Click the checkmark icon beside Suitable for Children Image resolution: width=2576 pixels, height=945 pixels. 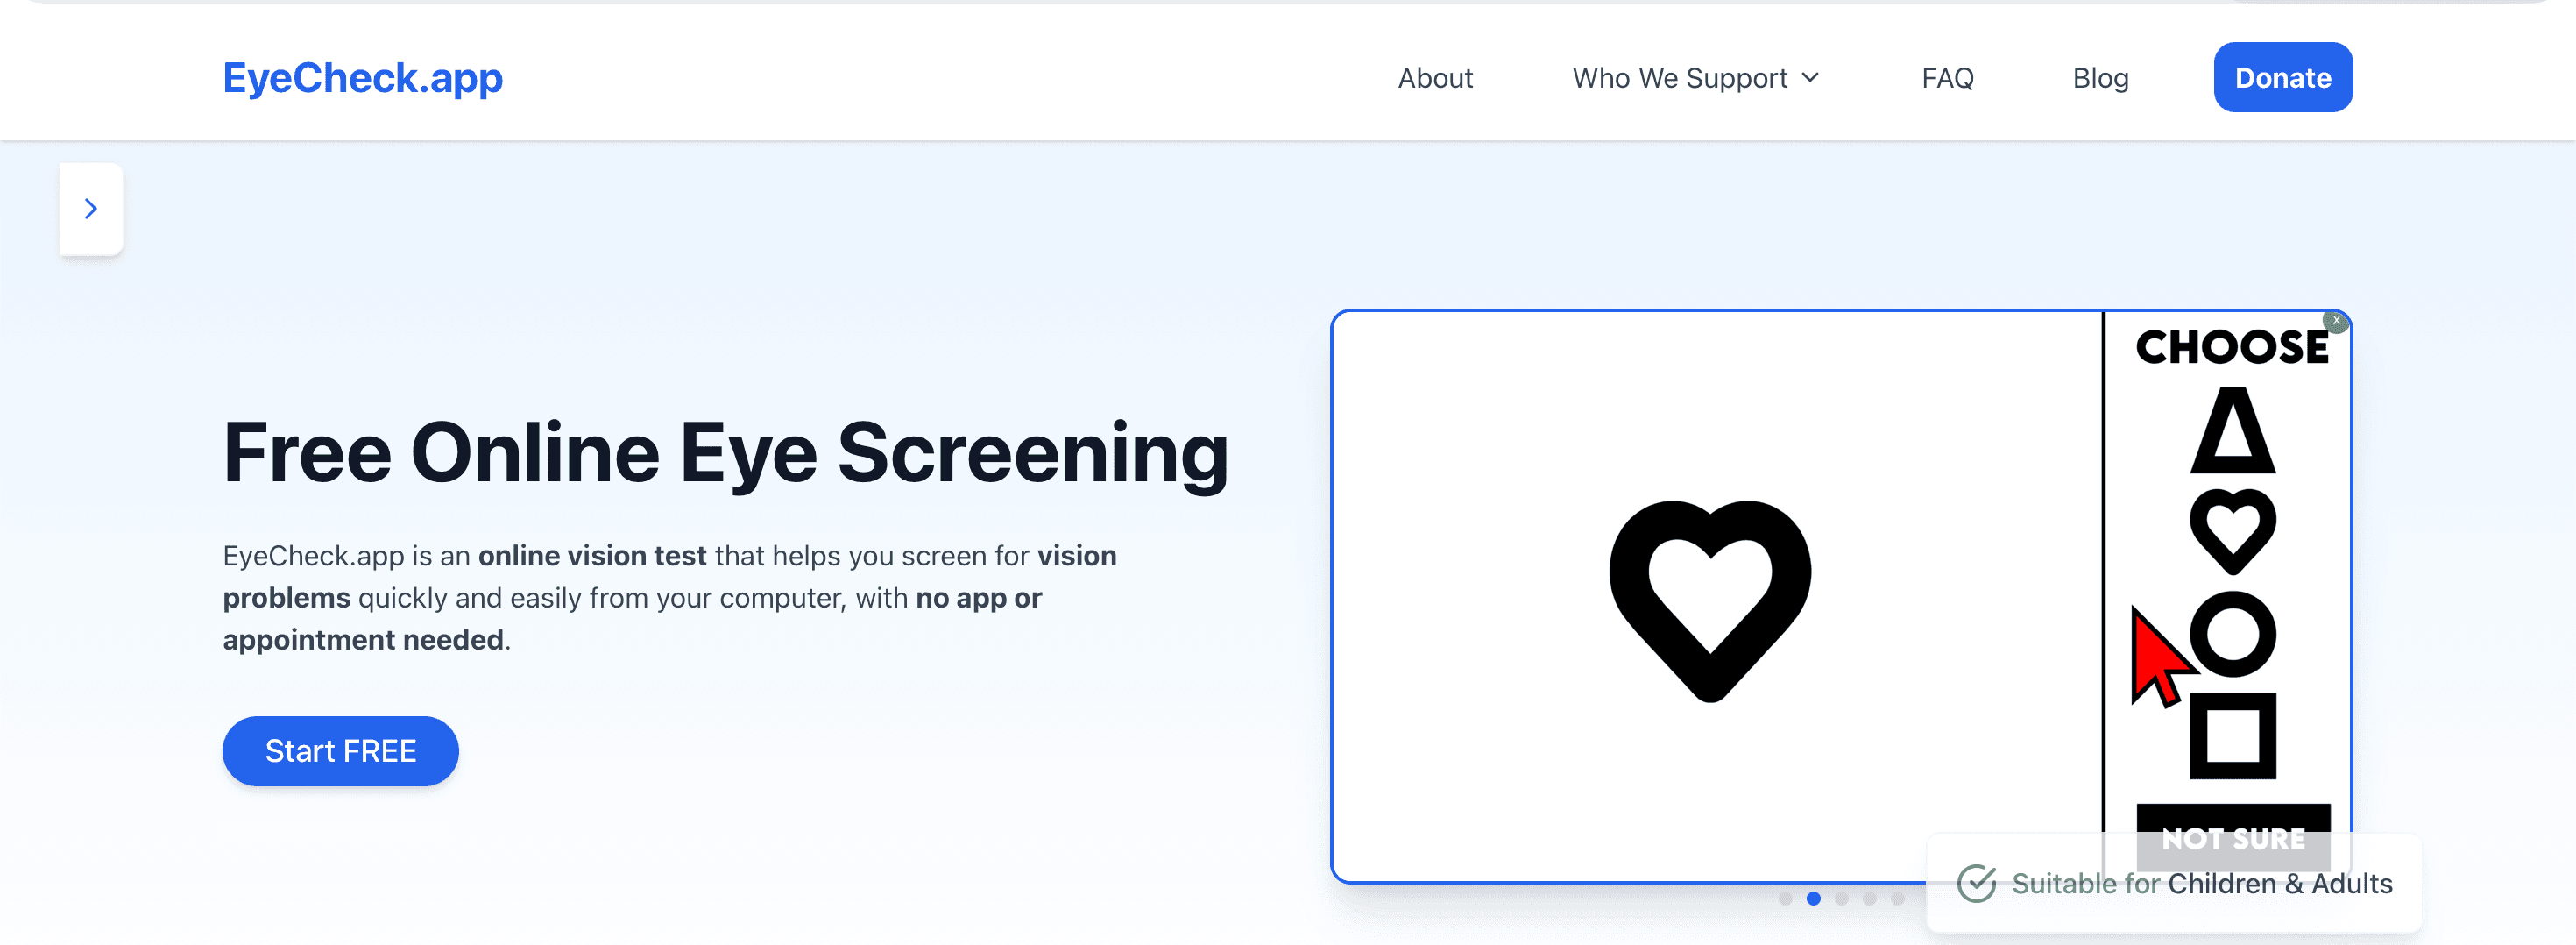click(x=1976, y=884)
